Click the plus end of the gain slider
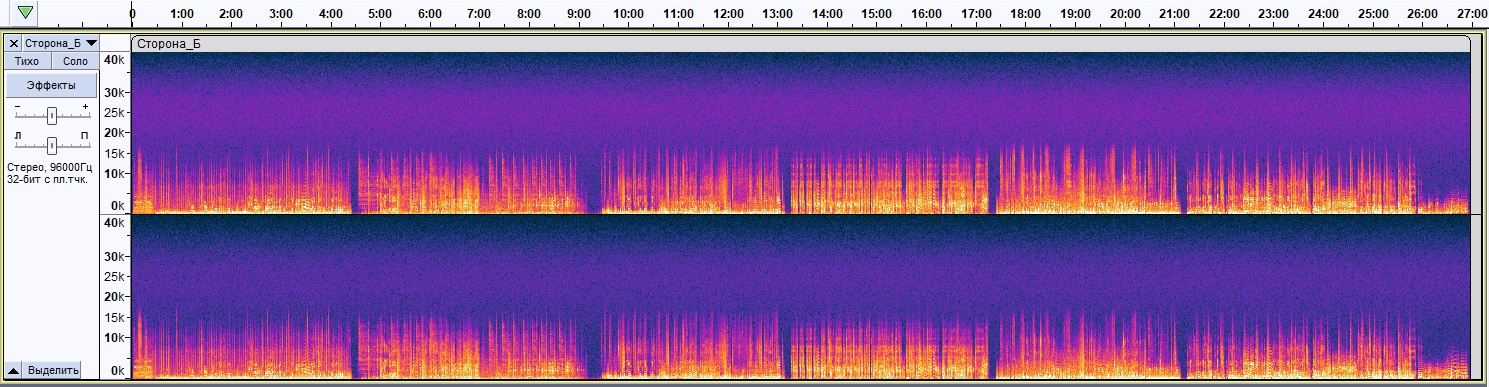The image size is (1489, 387). [x=85, y=106]
